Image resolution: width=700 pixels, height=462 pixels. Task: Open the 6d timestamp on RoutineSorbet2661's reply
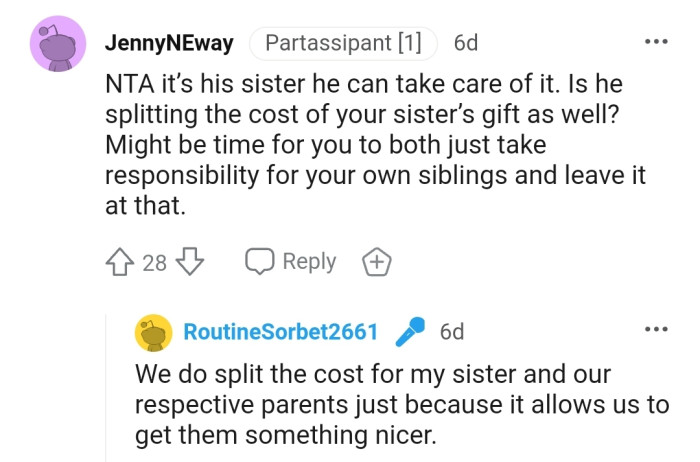(x=452, y=333)
